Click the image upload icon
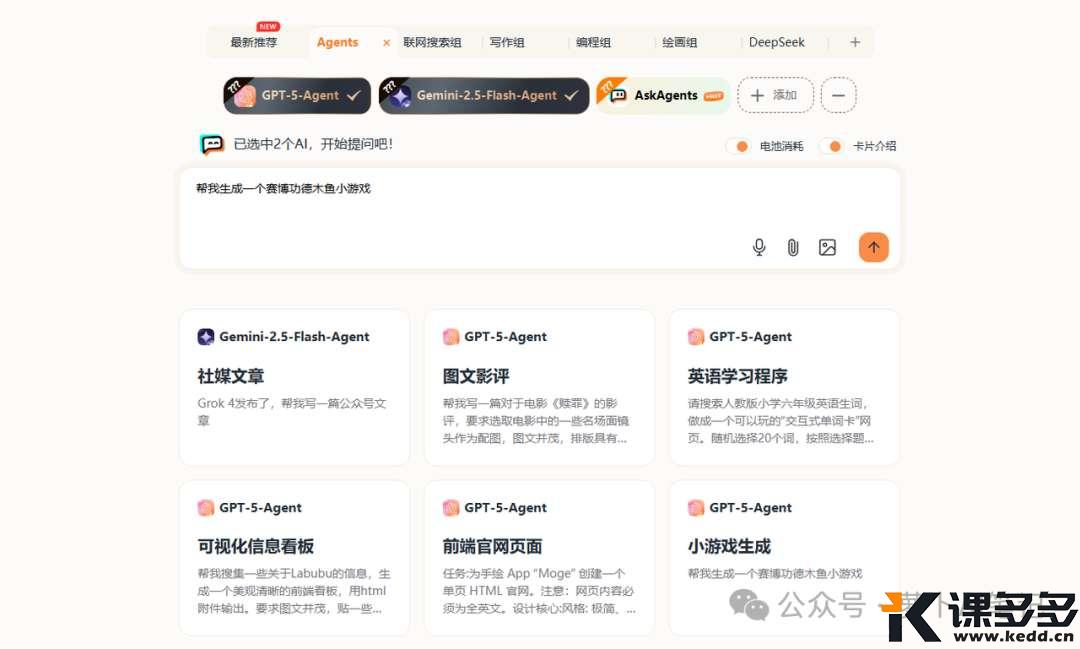1080x649 pixels. tap(827, 247)
